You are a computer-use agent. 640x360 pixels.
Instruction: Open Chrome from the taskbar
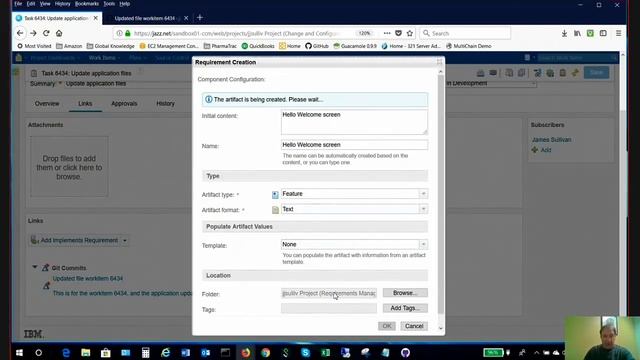[x=265, y=352]
